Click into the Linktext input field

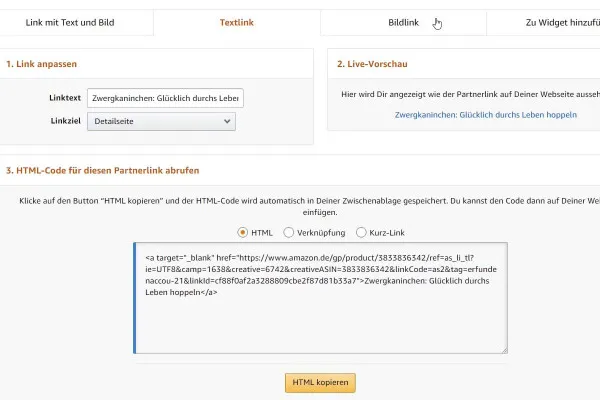tap(165, 98)
